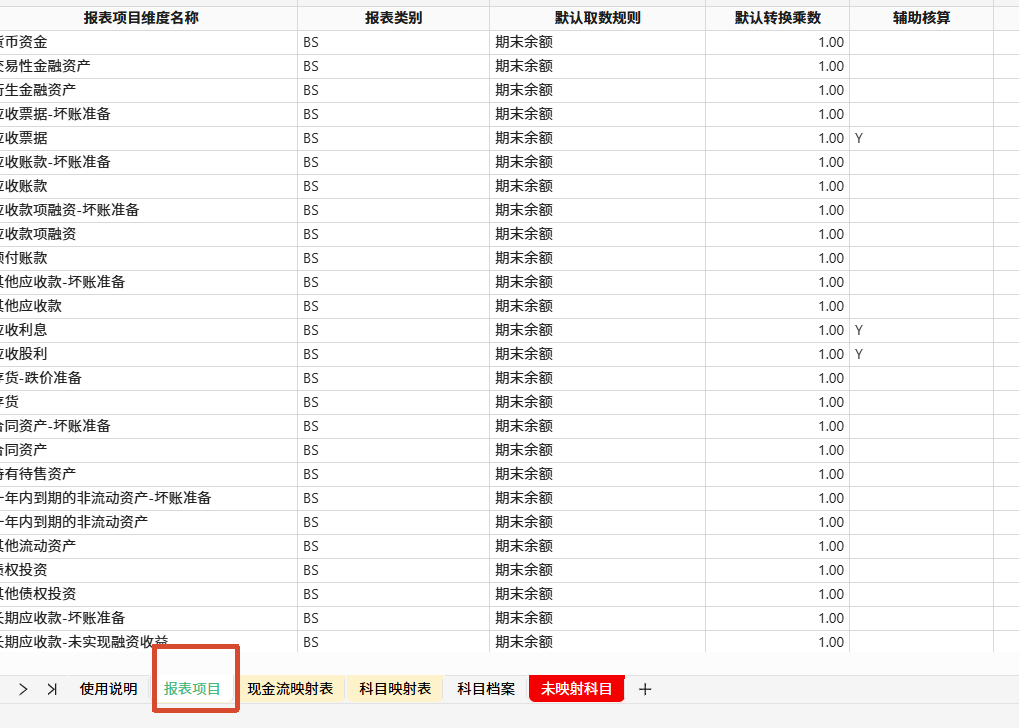
Task: Select the 交易性金融资产 cell
Action: pos(148,66)
